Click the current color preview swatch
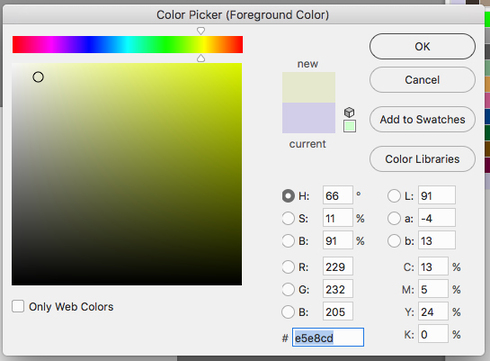This screenshot has height=361, width=490. (309, 118)
